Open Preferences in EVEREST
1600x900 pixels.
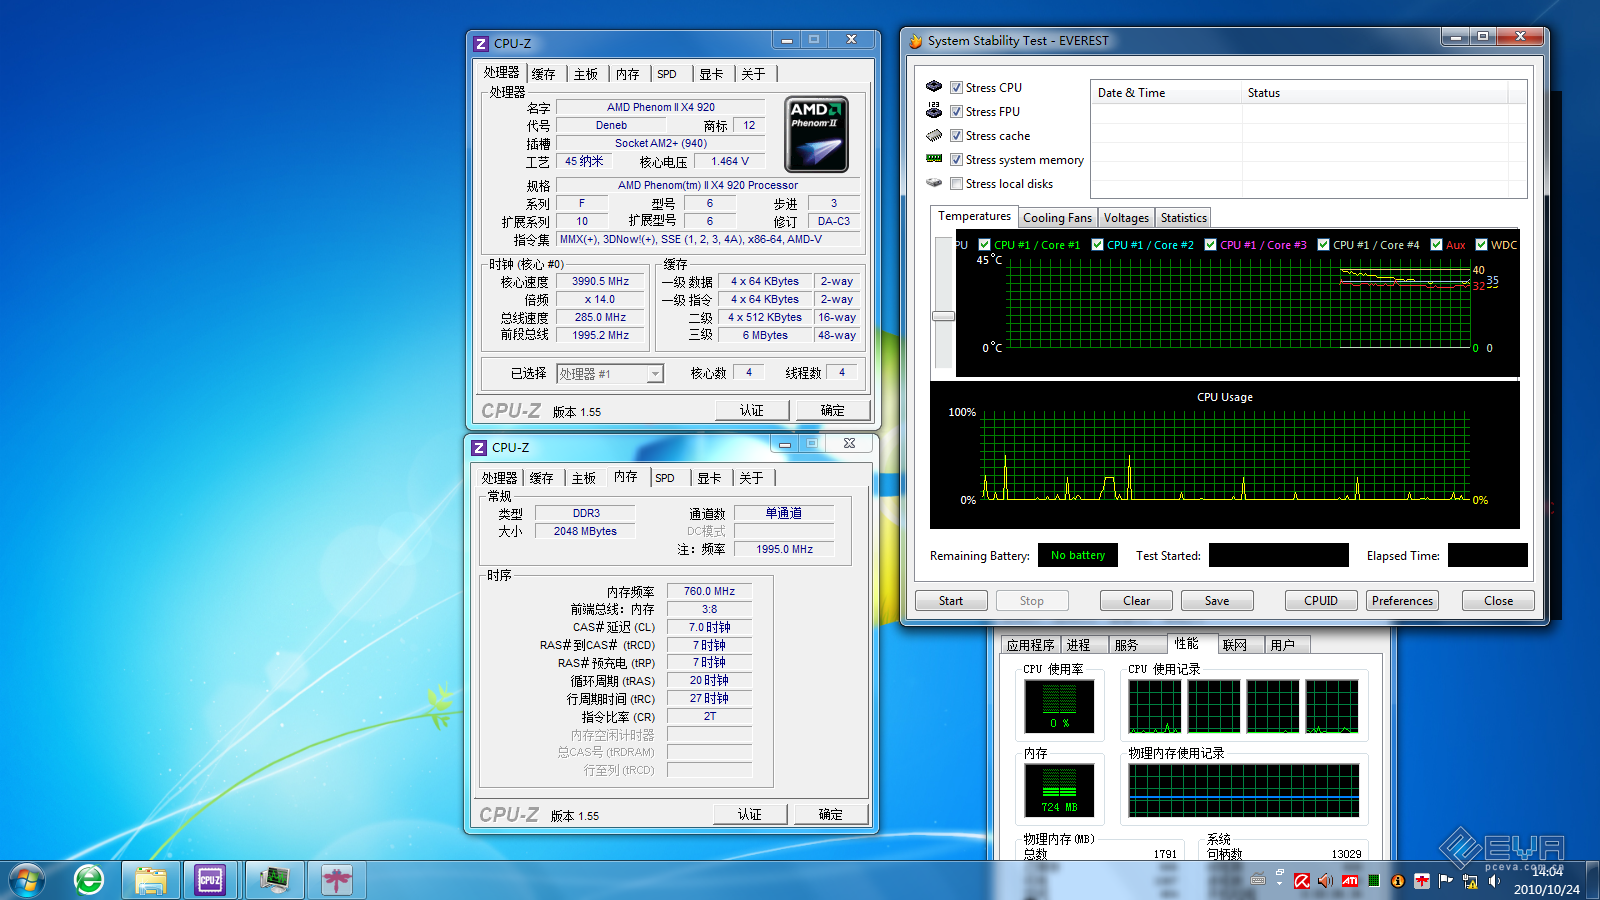[1402, 601]
